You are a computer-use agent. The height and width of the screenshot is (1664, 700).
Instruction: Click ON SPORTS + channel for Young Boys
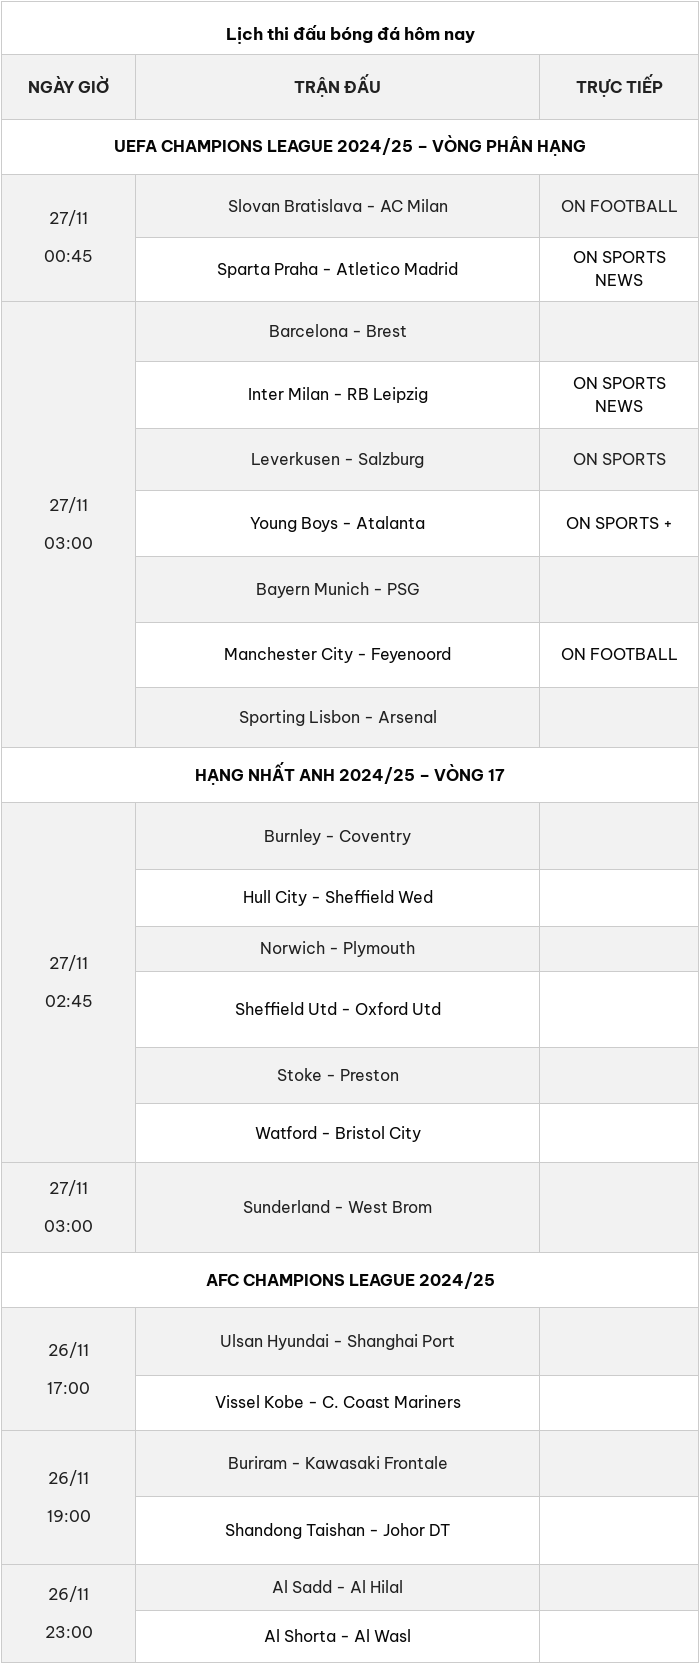(619, 523)
